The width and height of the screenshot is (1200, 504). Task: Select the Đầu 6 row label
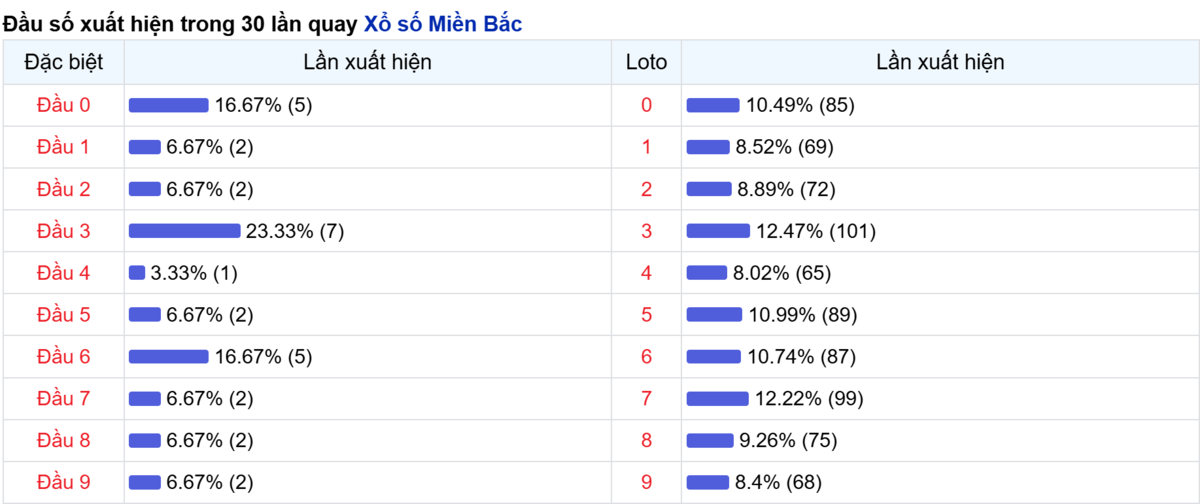click(x=63, y=357)
